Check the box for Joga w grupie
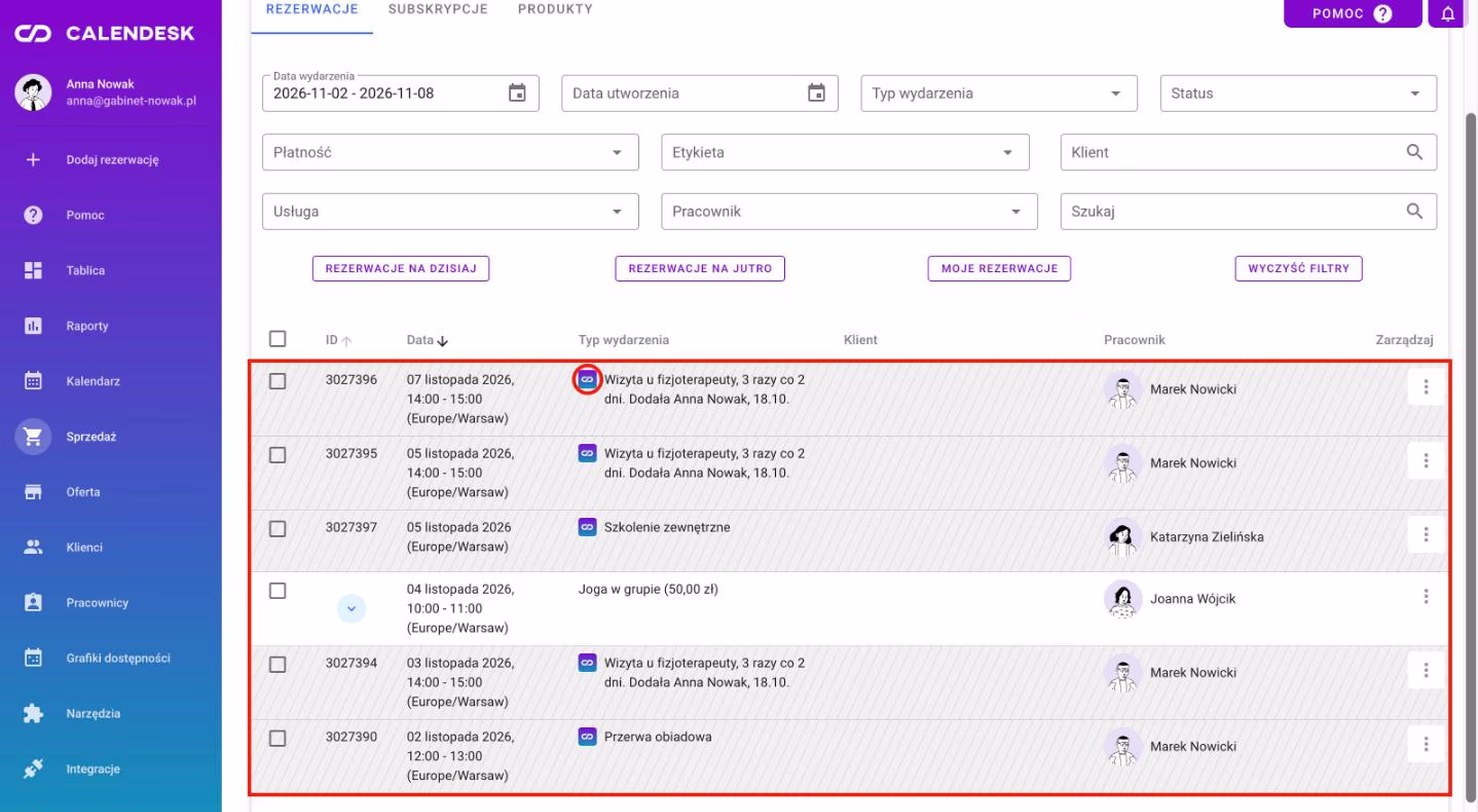1478x812 pixels. pyautogui.click(x=278, y=590)
